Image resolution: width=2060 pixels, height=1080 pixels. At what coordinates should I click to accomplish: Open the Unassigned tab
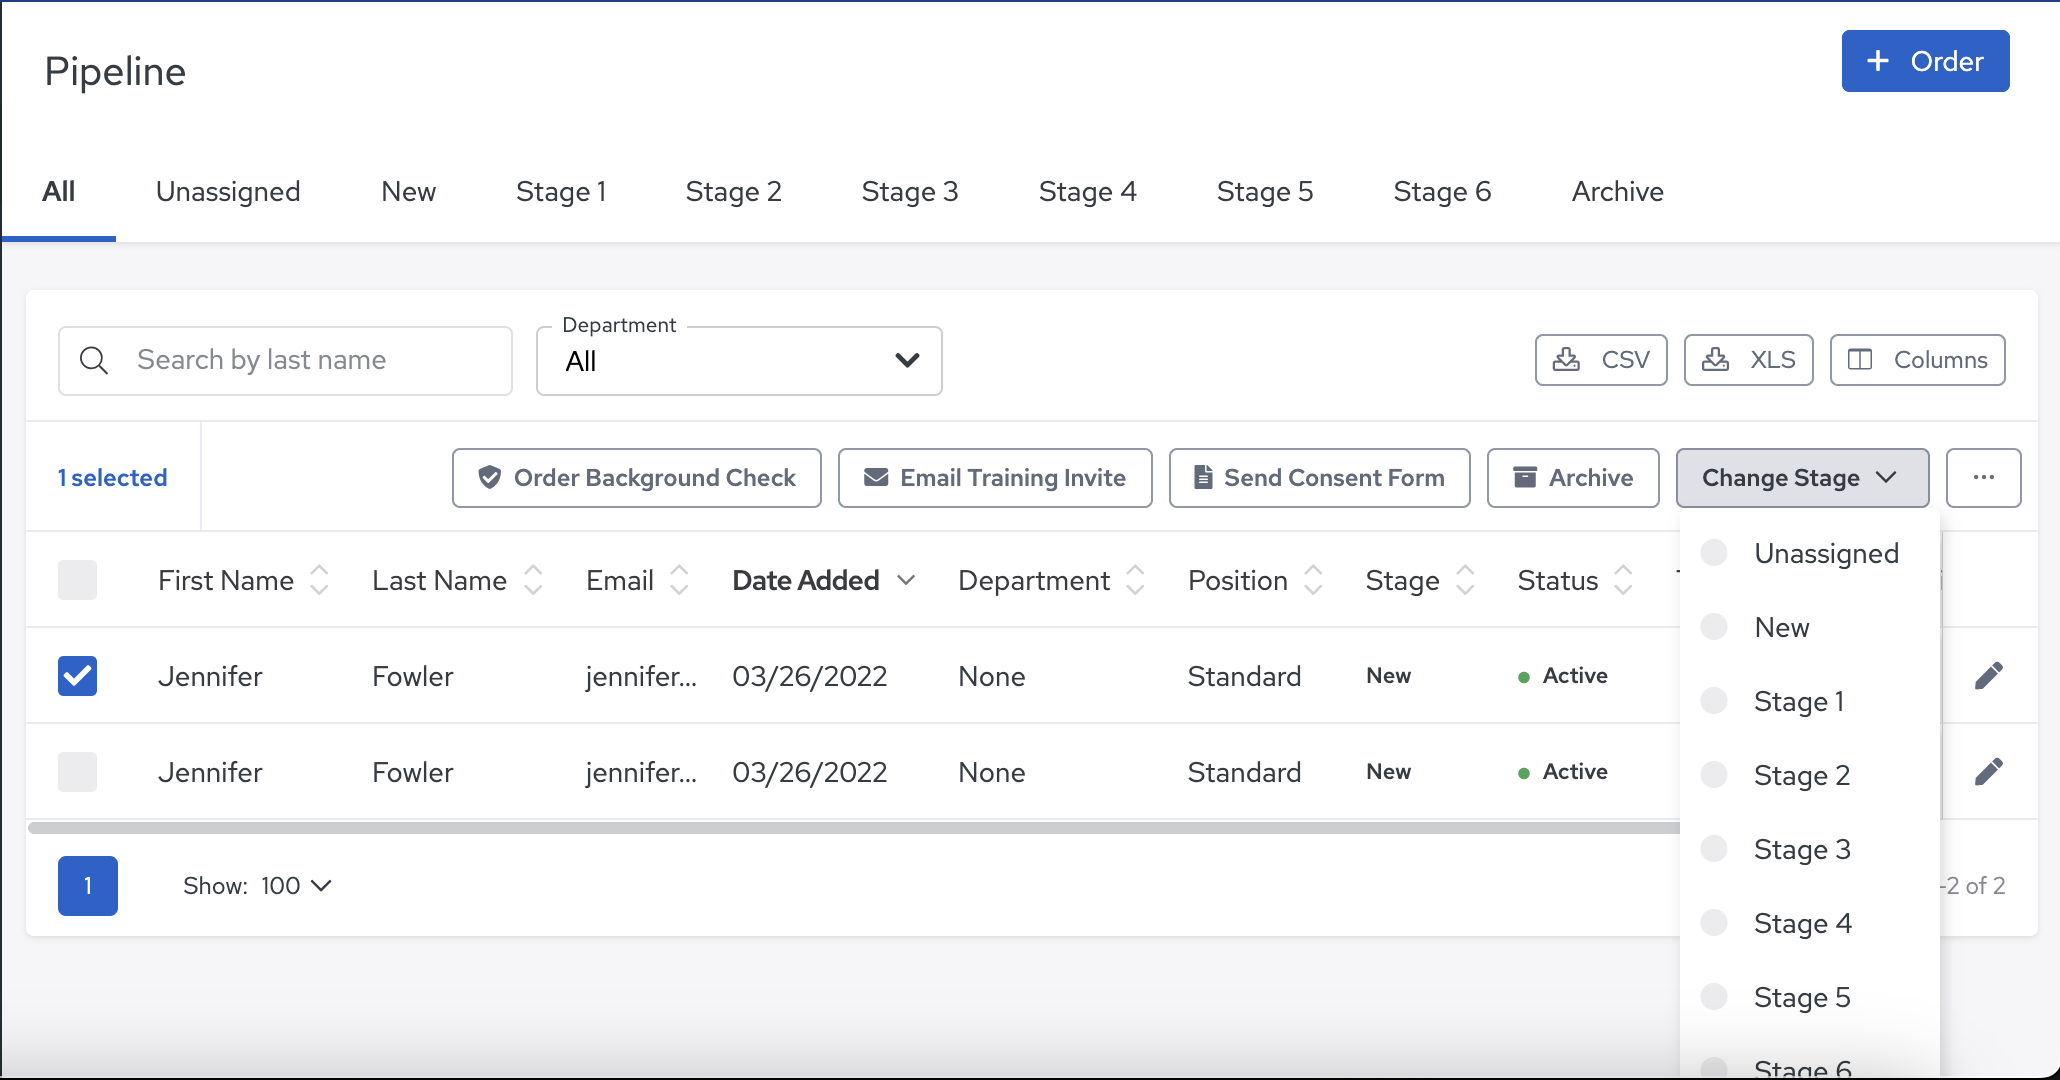(x=228, y=191)
